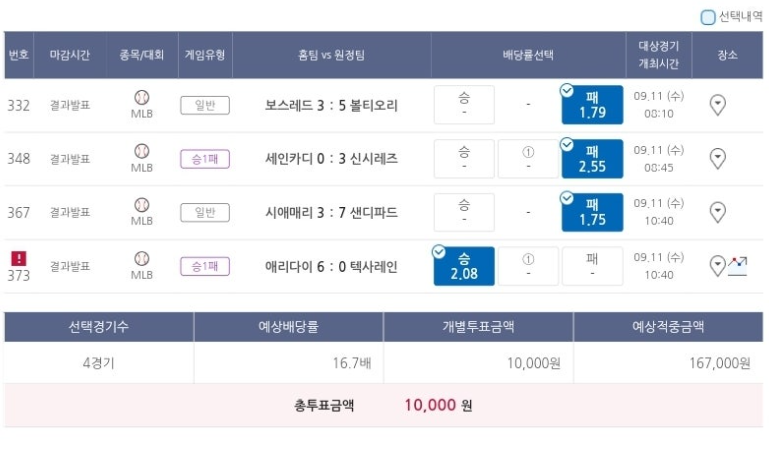Deselect the 패 1.79 pick for game 332

pos(592,105)
